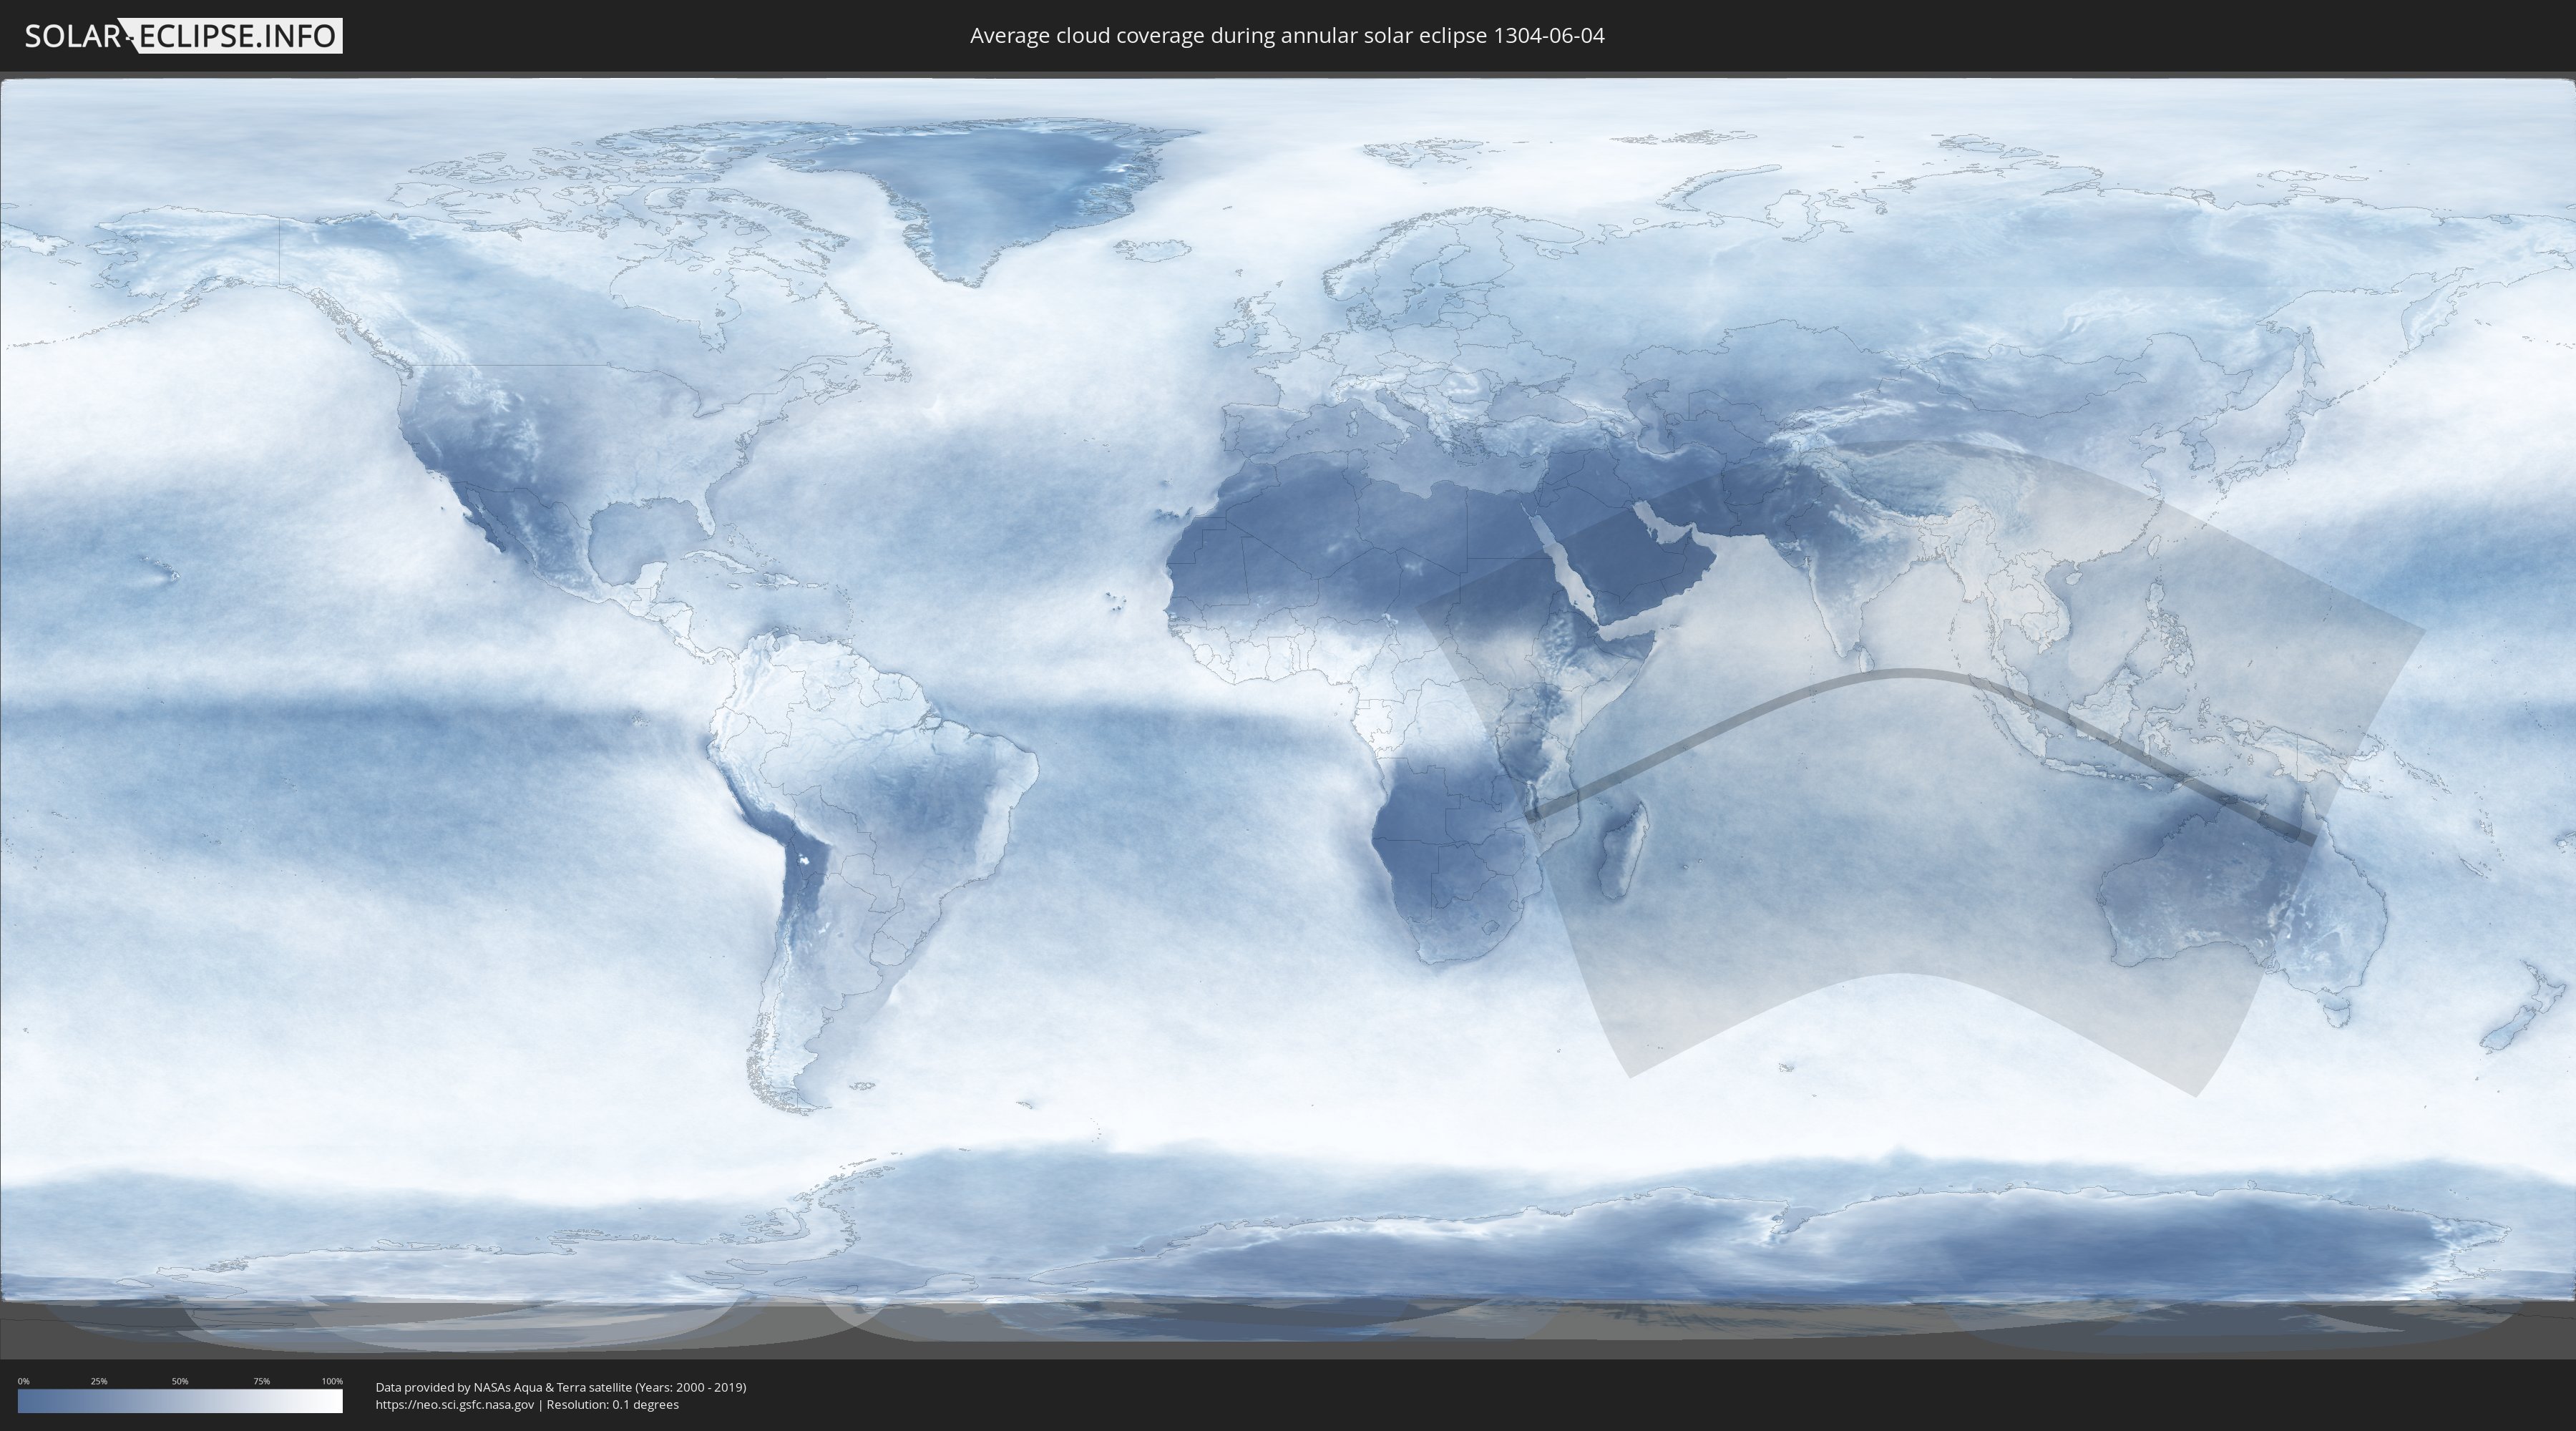This screenshot has height=1431, width=2576.
Task: Click the eclipse title text at top
Action: click(x=1286, y=36)
